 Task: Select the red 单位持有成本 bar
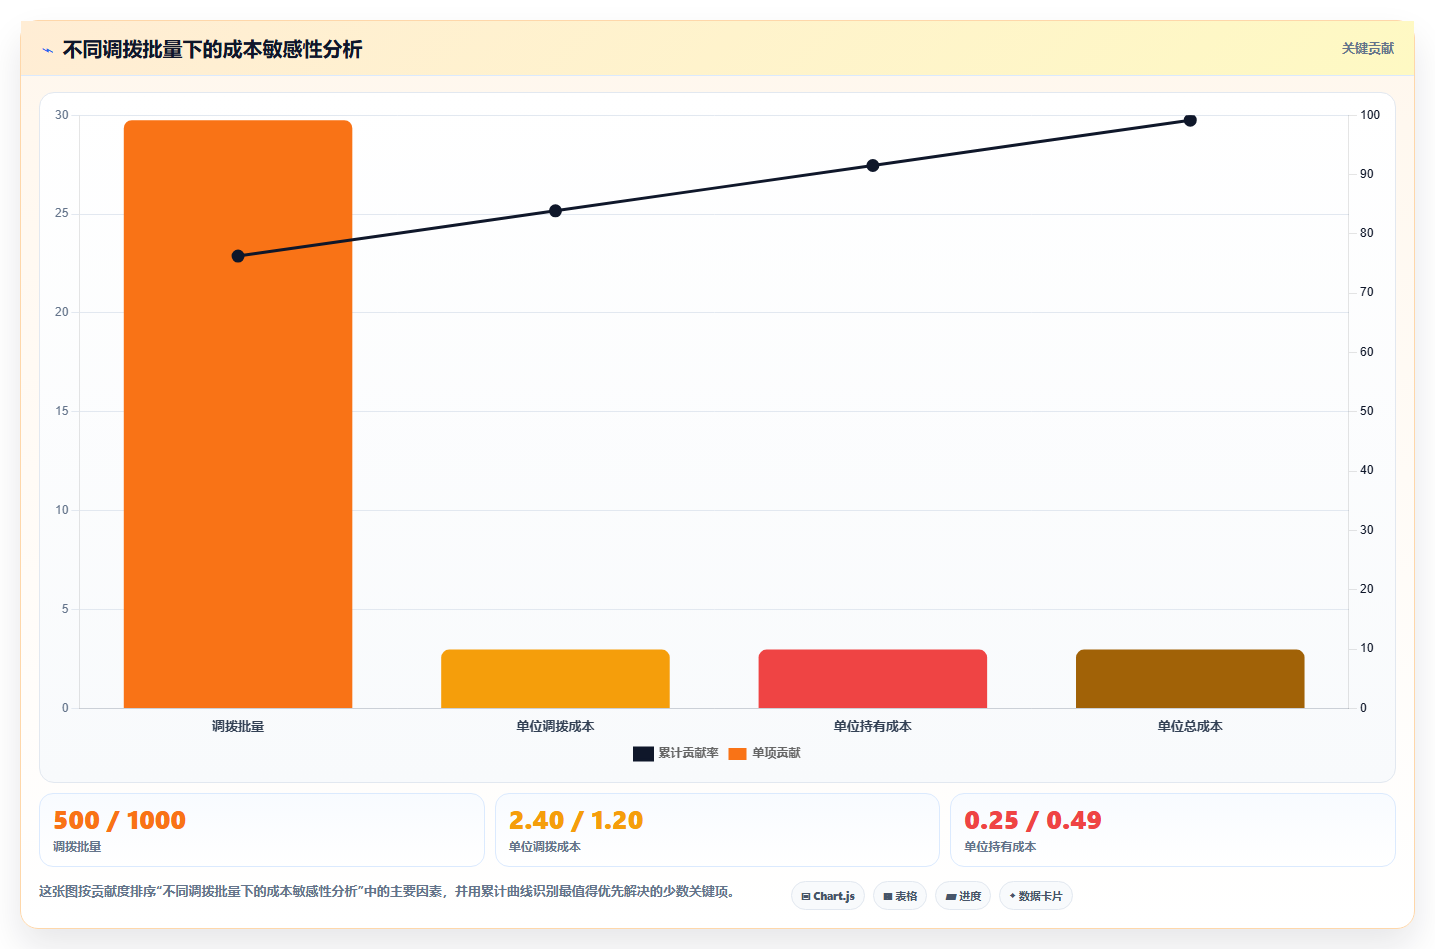(873, 679)
